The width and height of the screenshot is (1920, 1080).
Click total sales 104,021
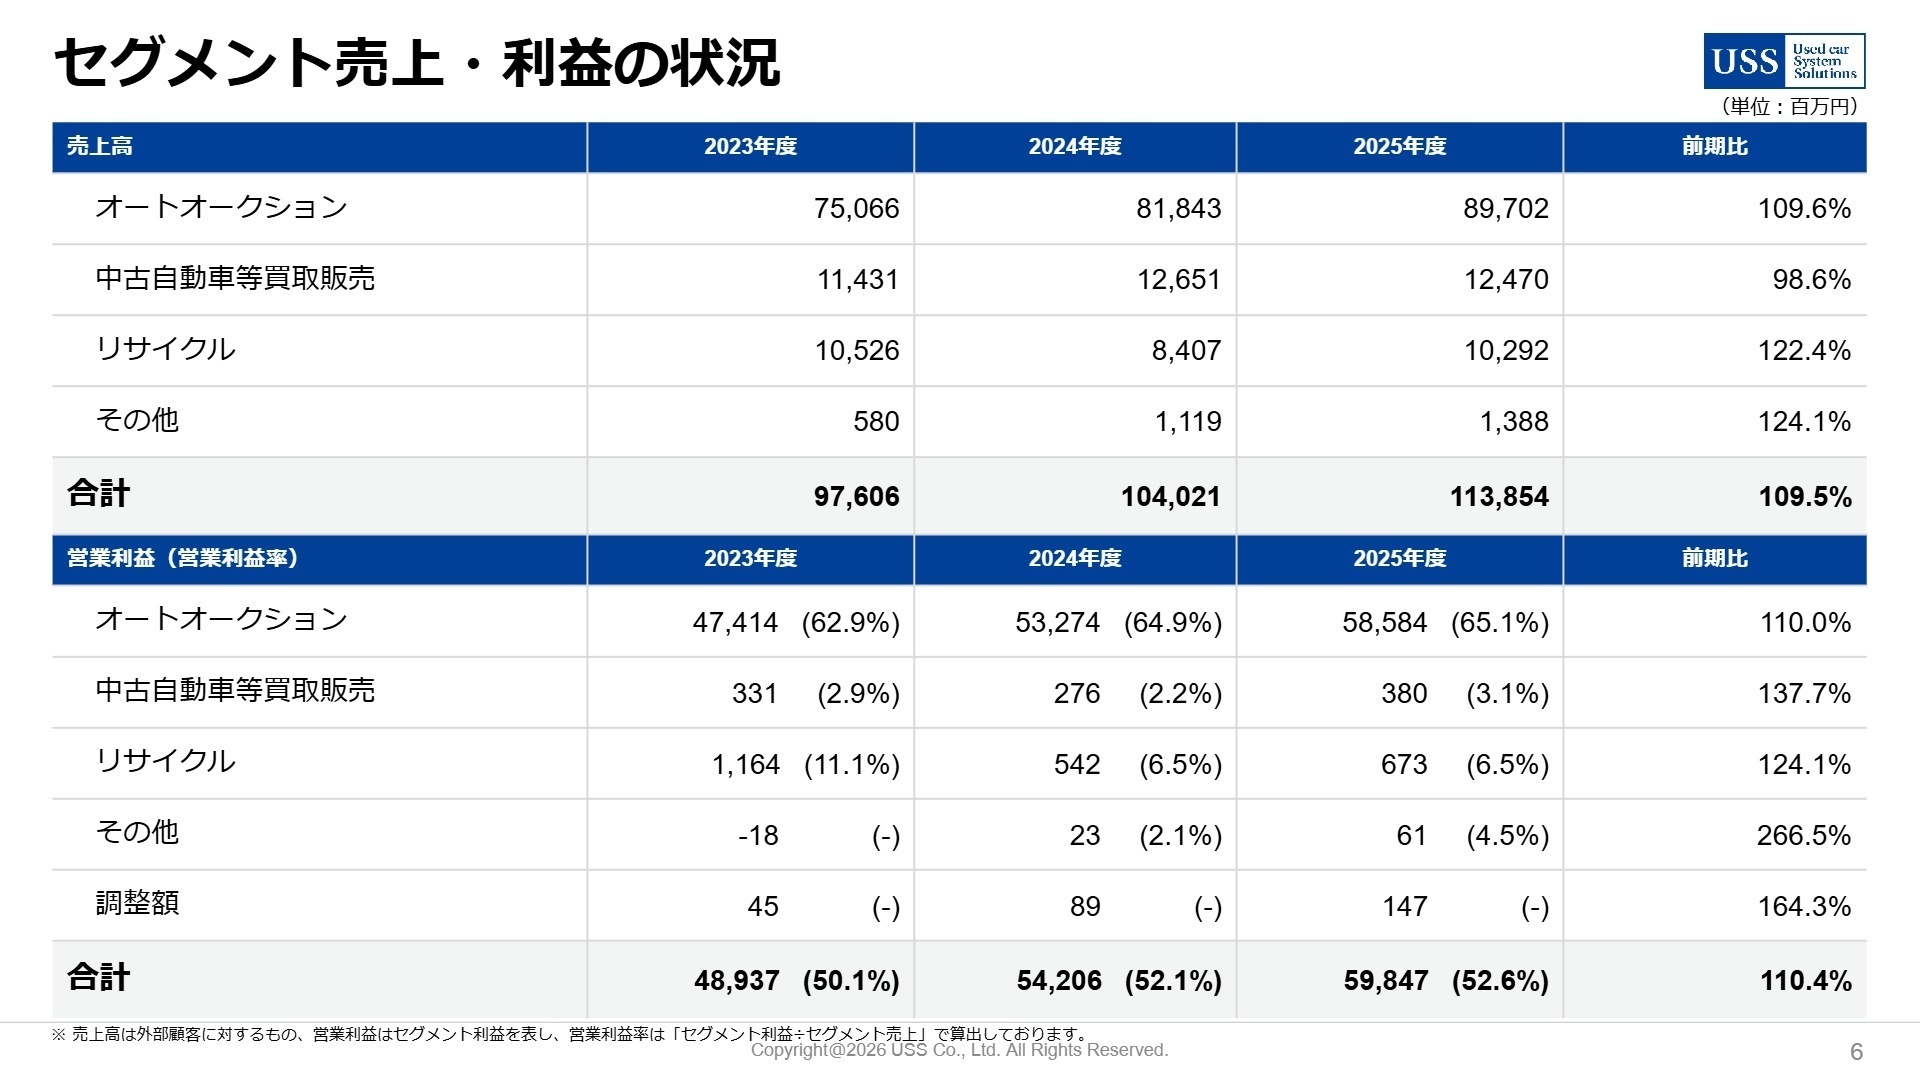pyautogui.click(x=1170, y=496)
